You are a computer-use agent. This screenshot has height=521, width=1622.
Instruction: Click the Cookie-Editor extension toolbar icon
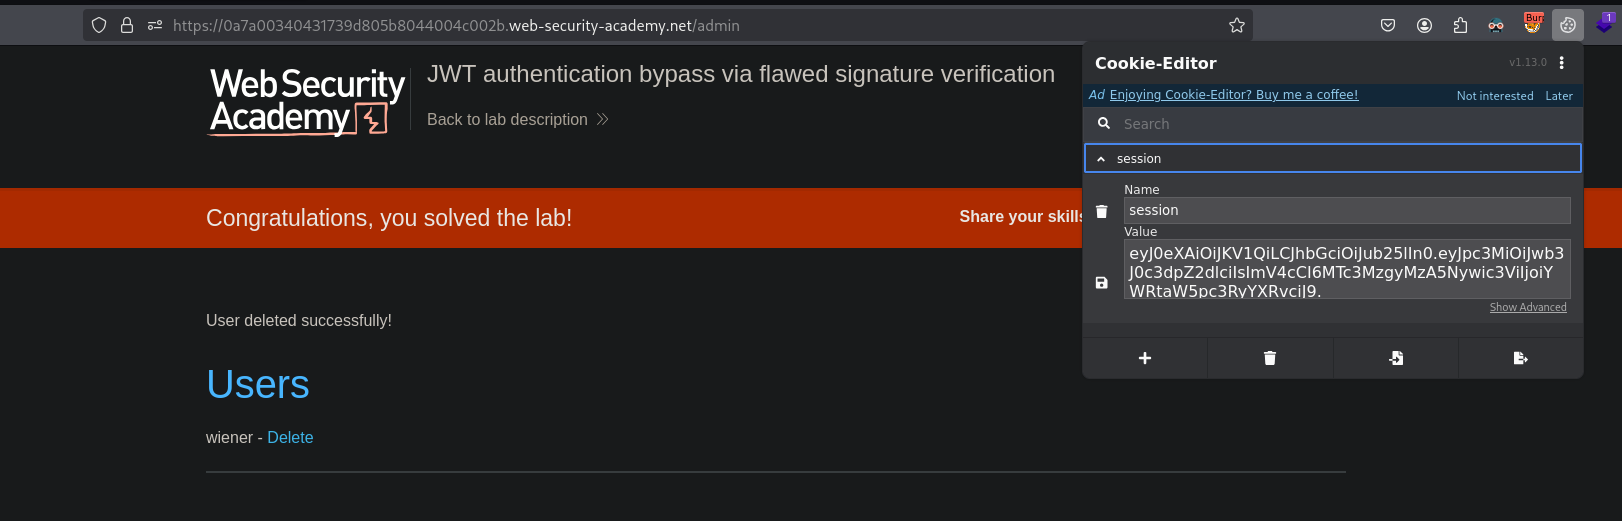pyautogui.click(x=1567, y=25)
